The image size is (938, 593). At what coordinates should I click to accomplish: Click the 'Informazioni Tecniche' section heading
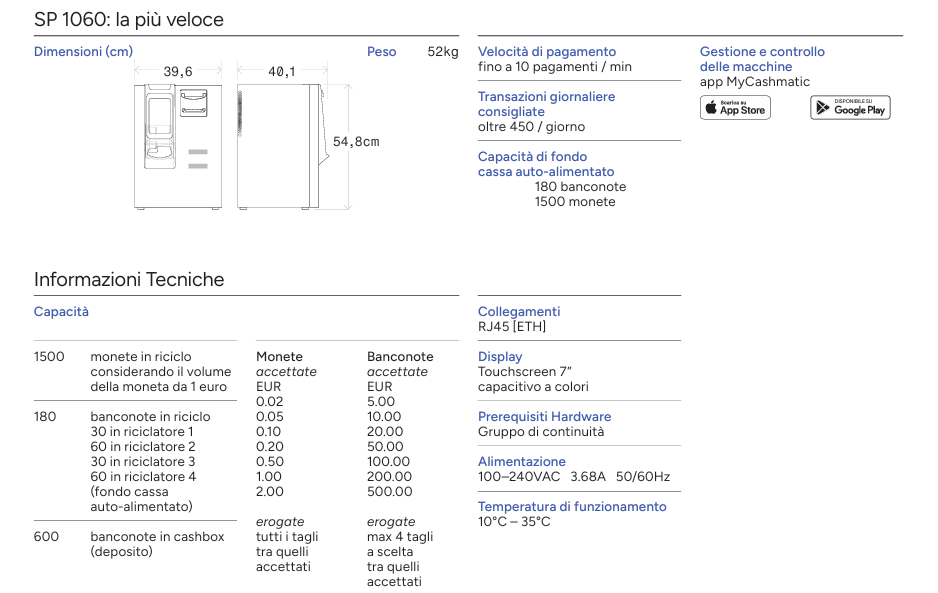129,279
